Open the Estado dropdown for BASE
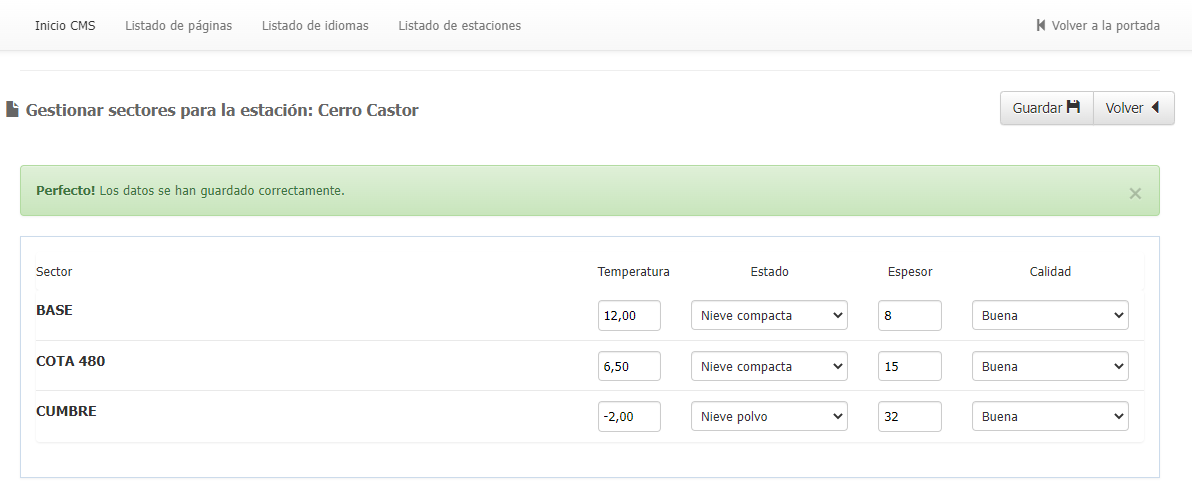Viewport: 1192px width, 503px height. click(769, 315)
